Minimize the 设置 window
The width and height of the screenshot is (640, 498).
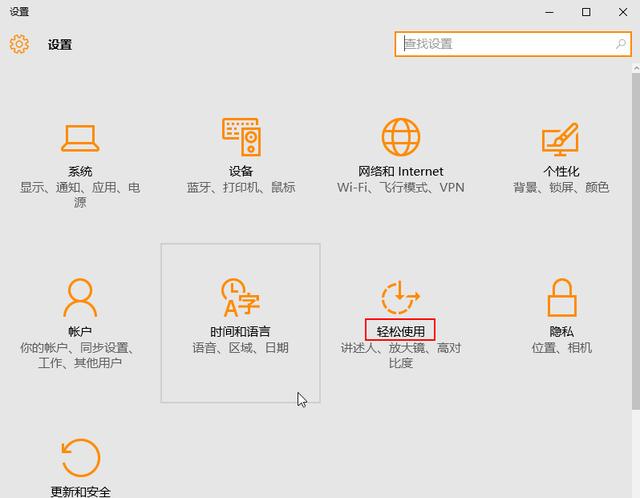[x=549, y=12]
